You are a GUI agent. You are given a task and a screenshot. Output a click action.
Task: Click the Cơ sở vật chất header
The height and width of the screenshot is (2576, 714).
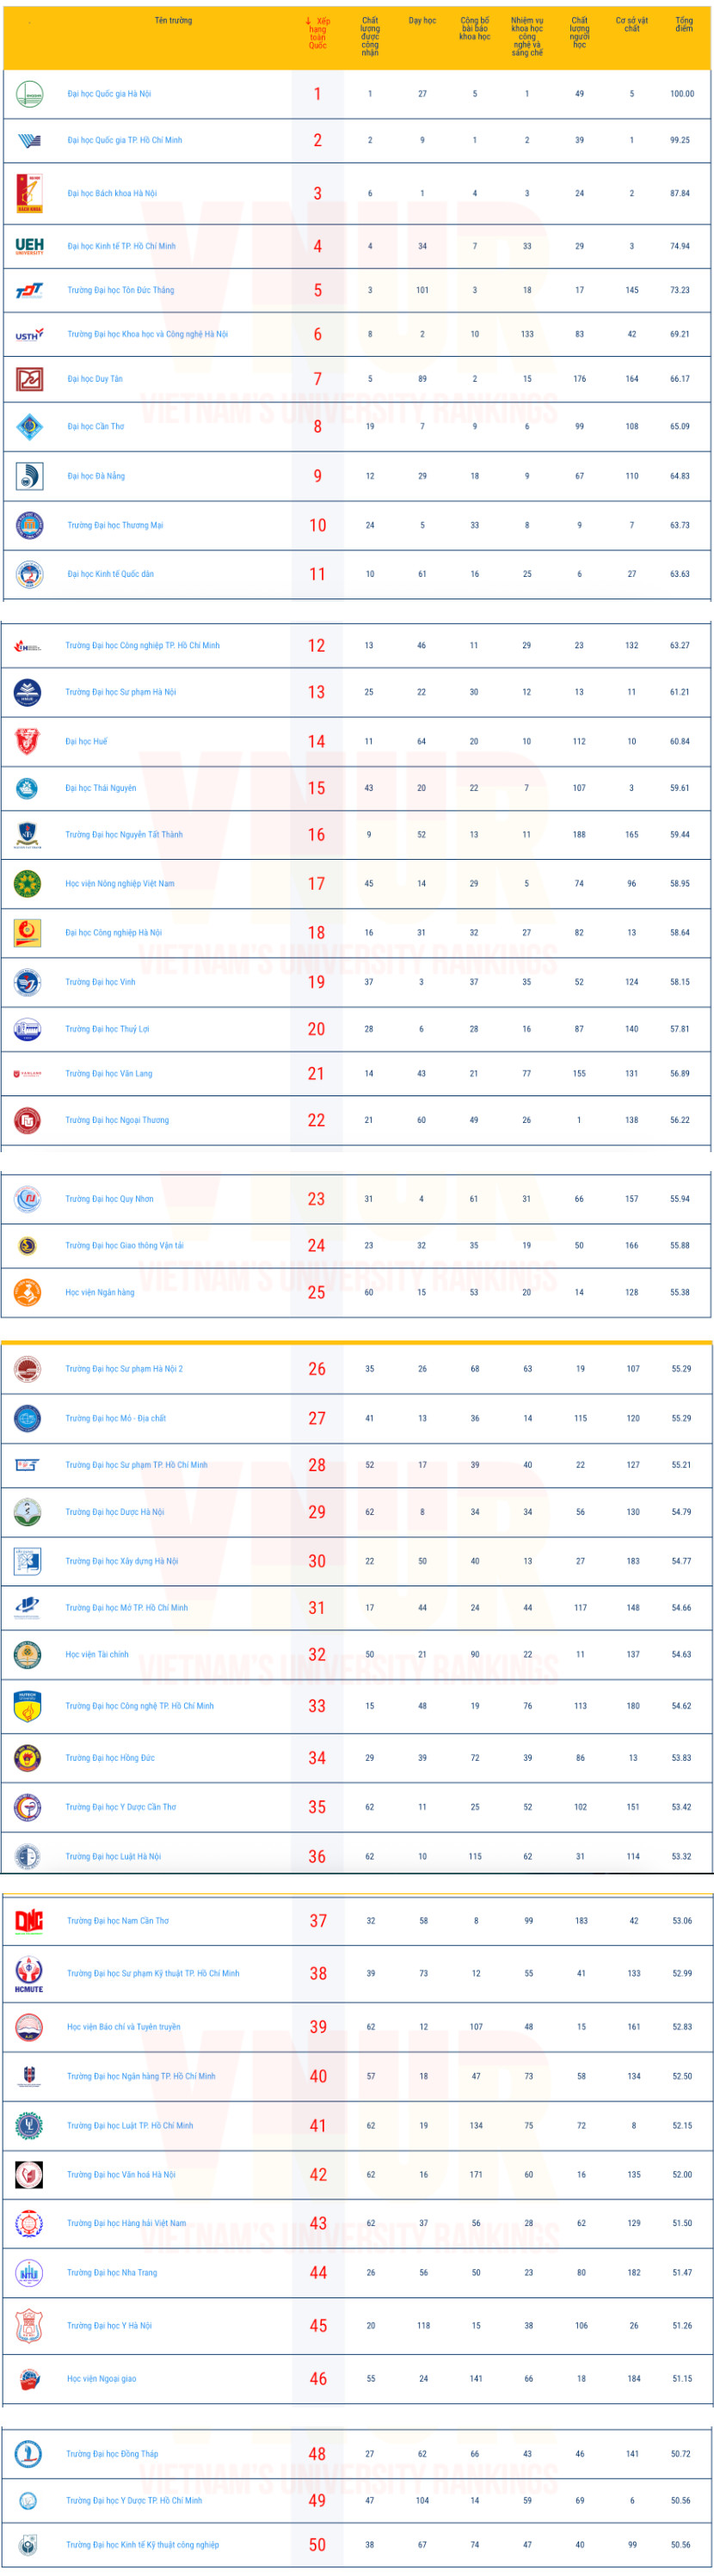point(632,24)
